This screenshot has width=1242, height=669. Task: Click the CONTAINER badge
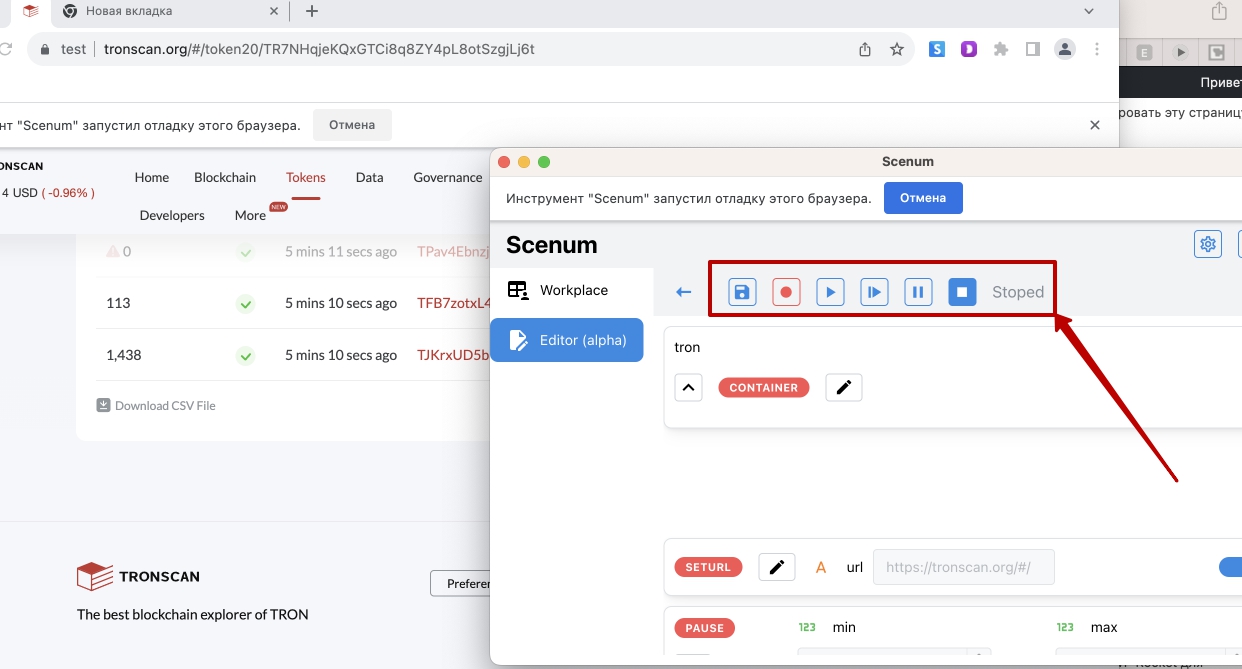coord(764,388)
